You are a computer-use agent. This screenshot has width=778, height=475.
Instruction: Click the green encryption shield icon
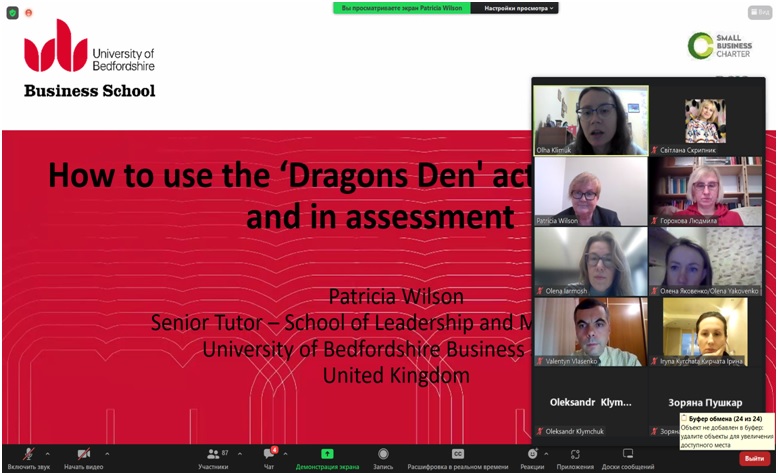pyautogui.click(x=12, y=13)
